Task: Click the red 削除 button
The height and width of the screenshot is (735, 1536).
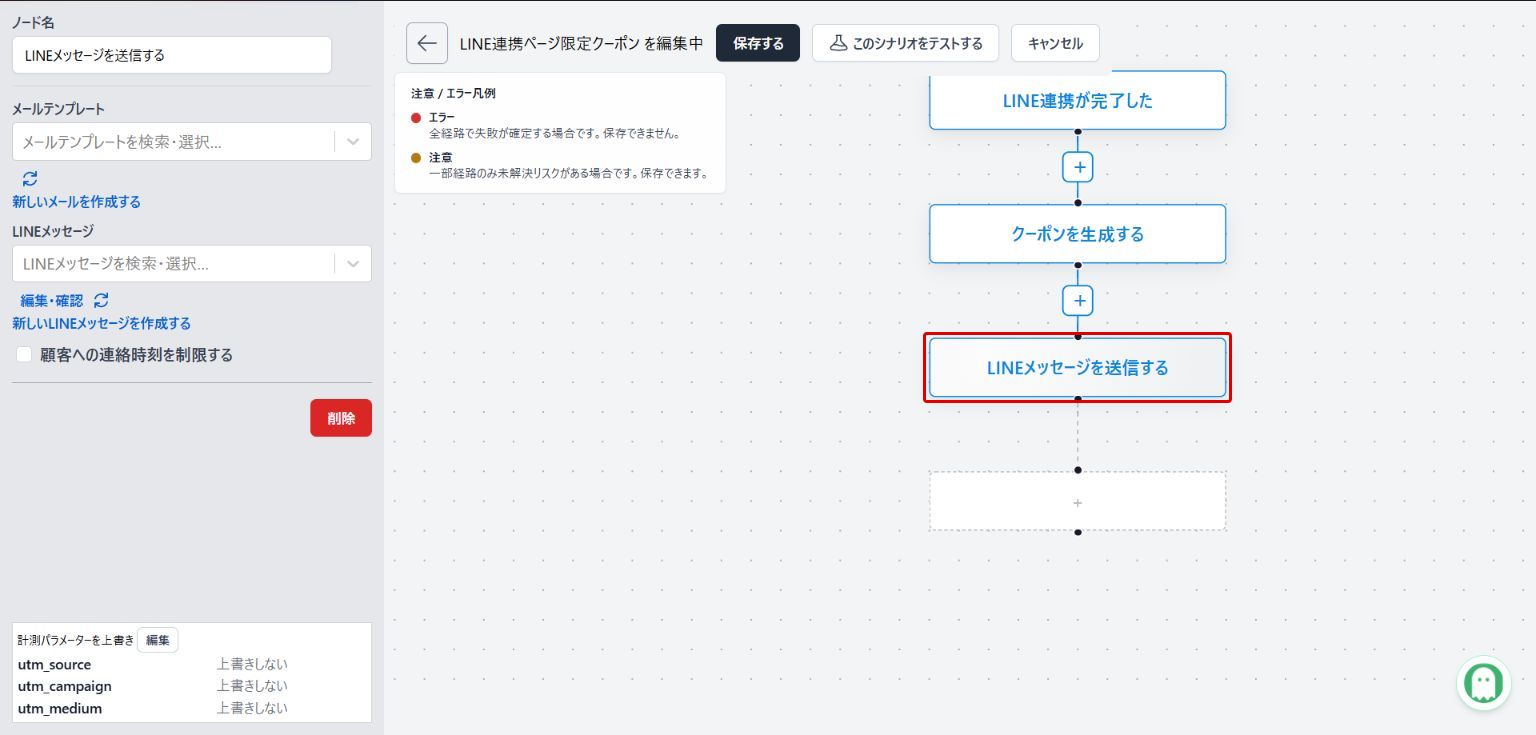Action: click(341, 418)
